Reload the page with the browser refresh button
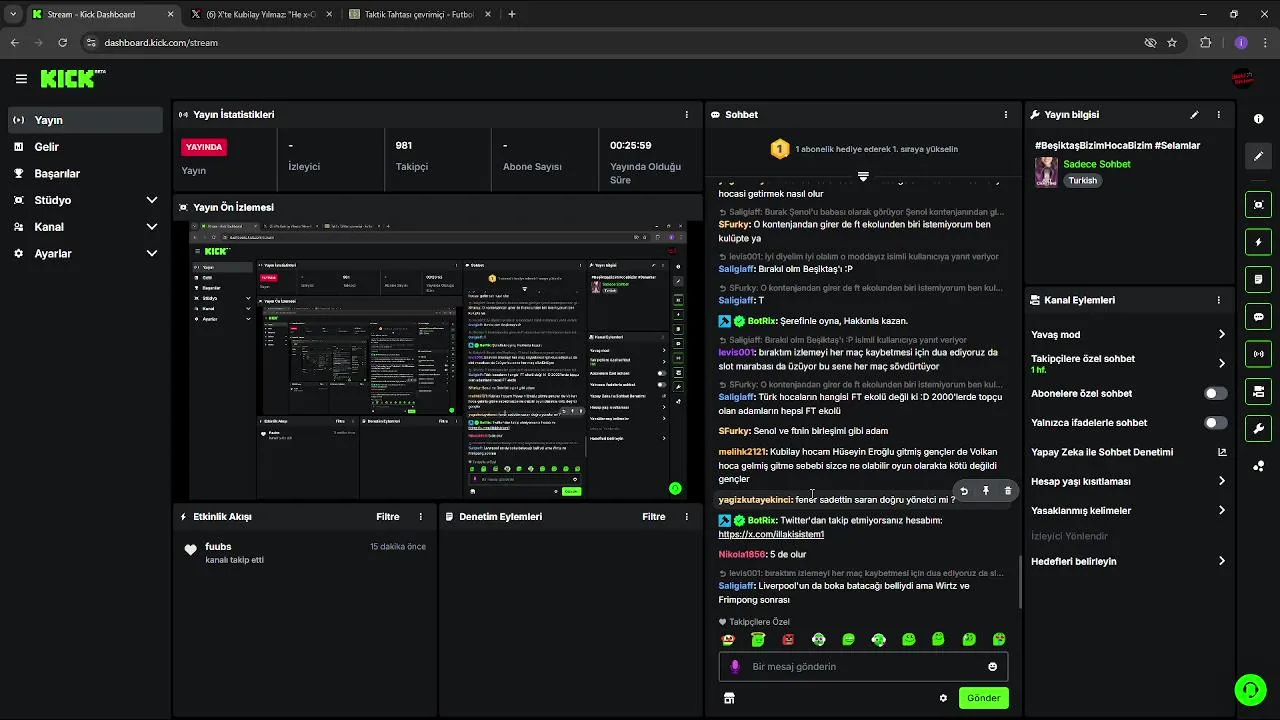Viewport: 1280px width, 720px height. [x=63, y=43]
